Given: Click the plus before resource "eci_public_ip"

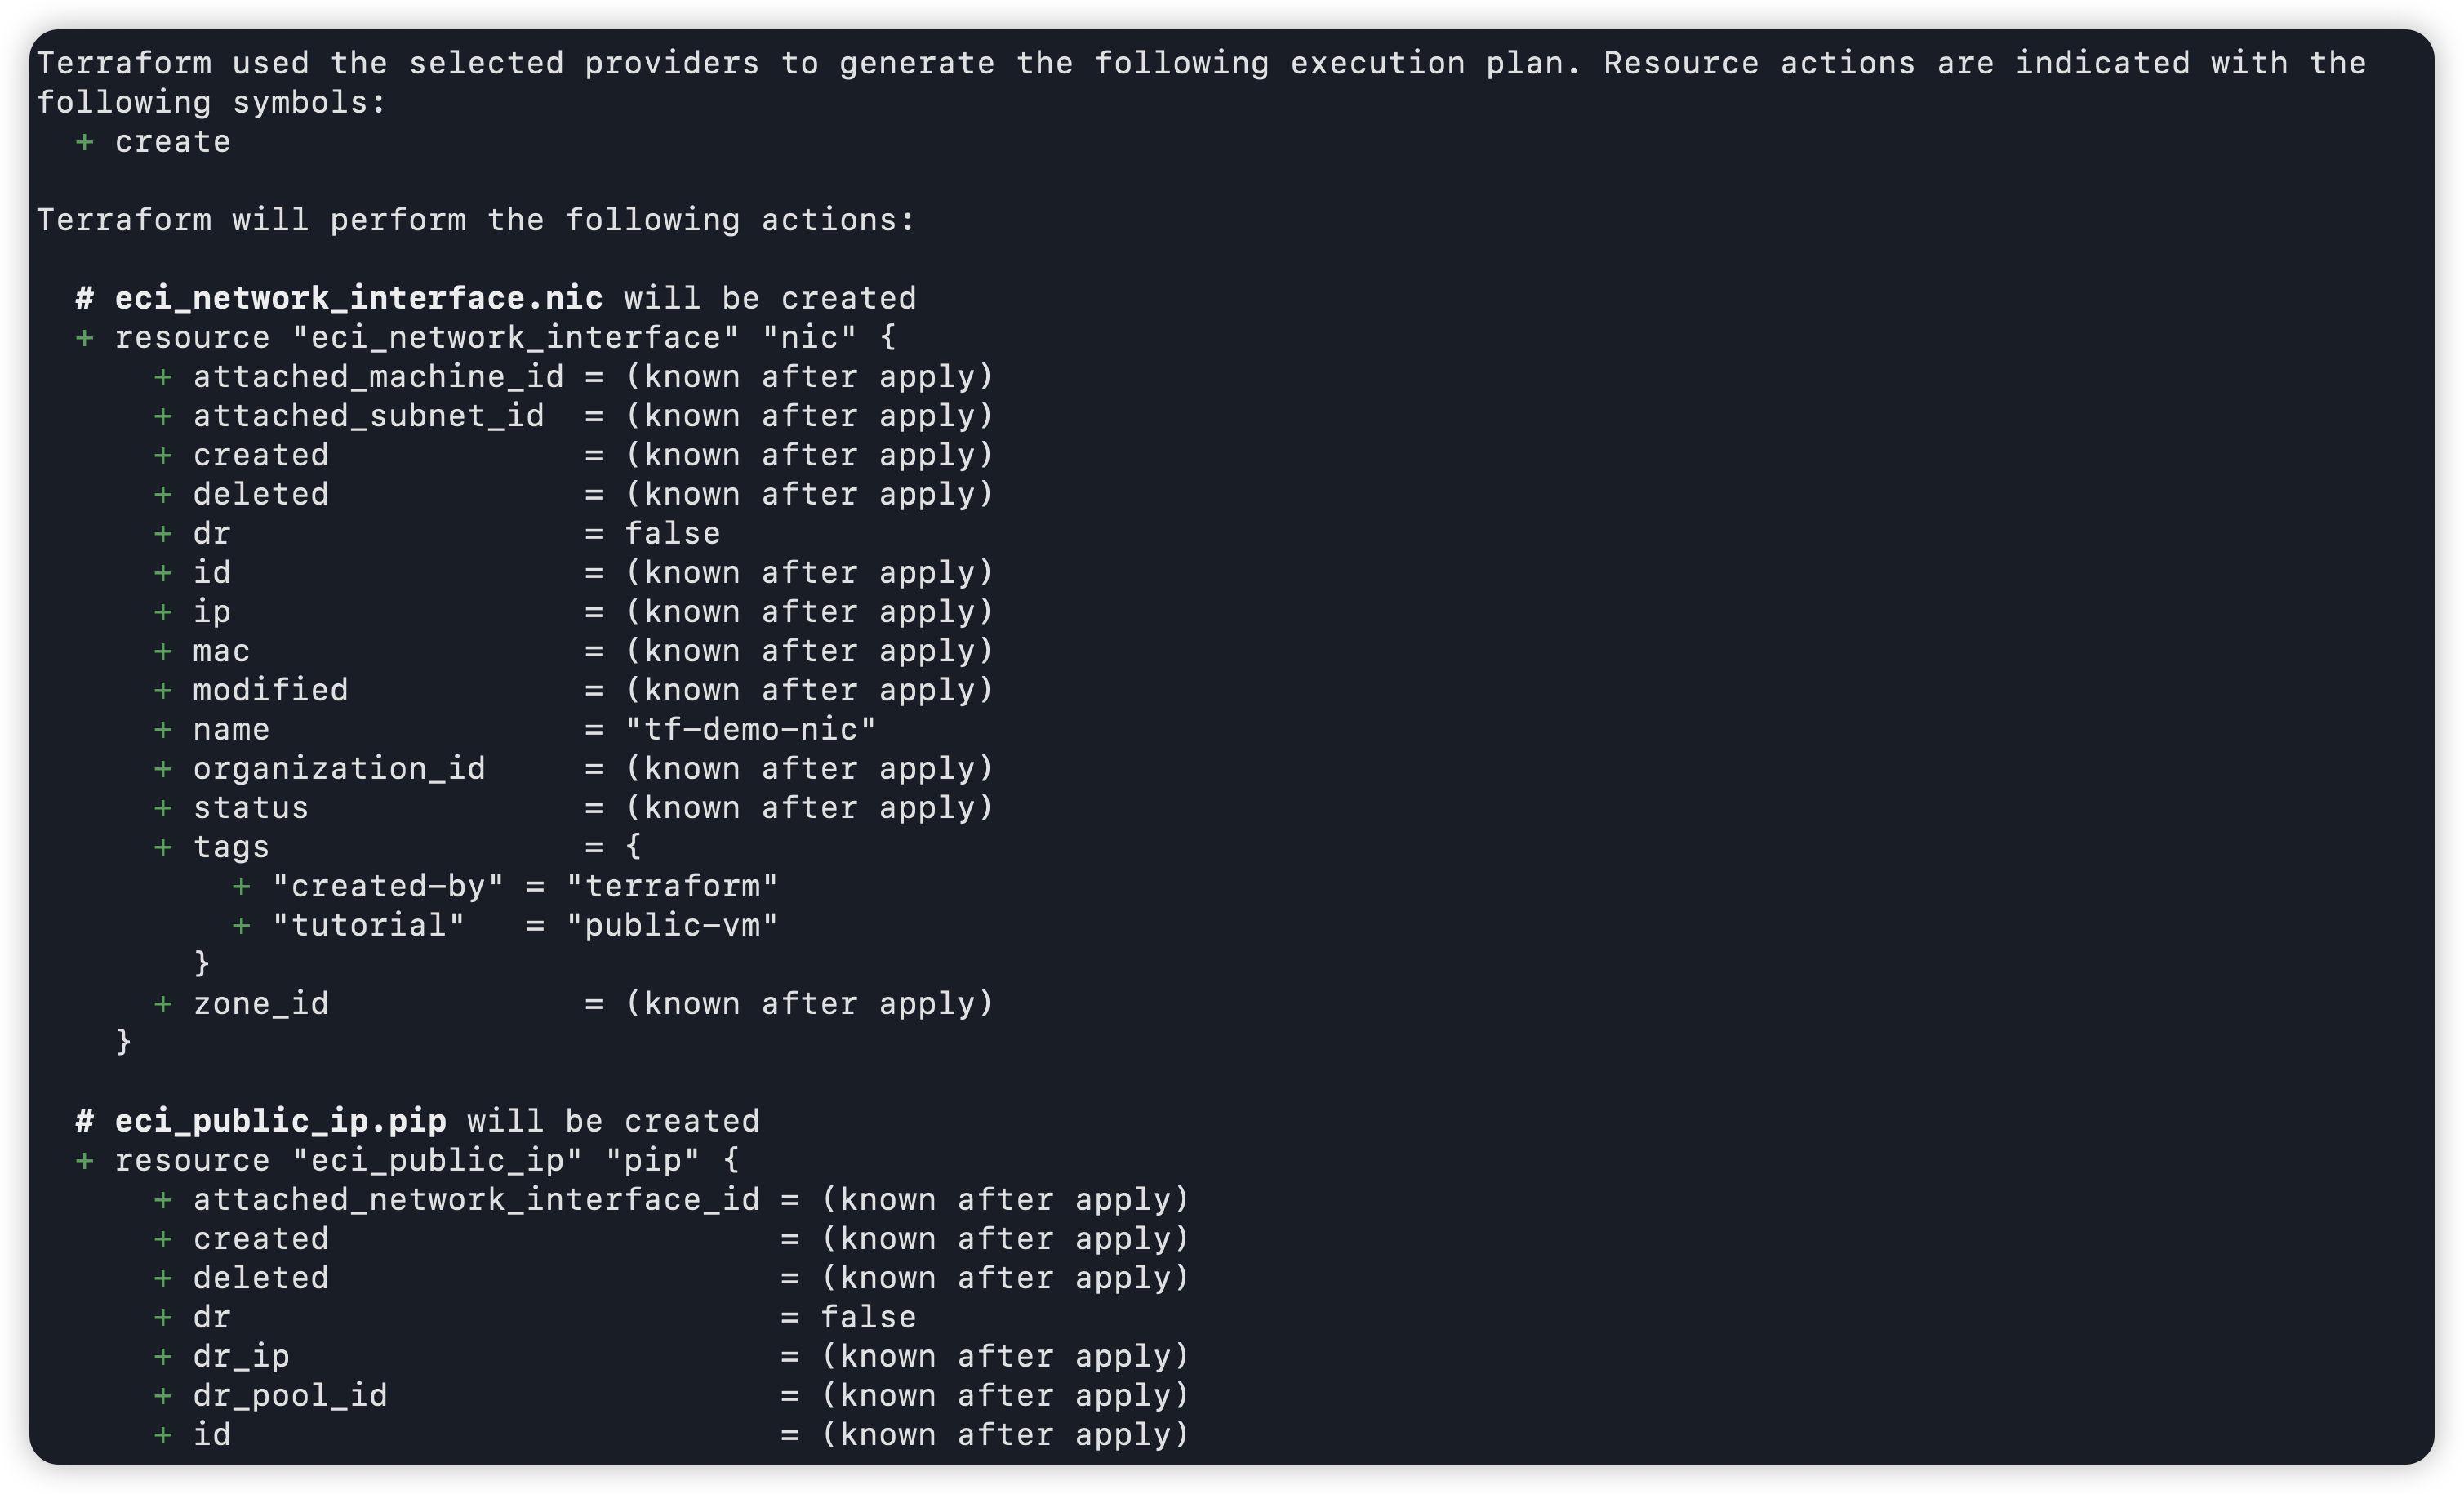Looking at the screenshot, I should point(85,1160).
